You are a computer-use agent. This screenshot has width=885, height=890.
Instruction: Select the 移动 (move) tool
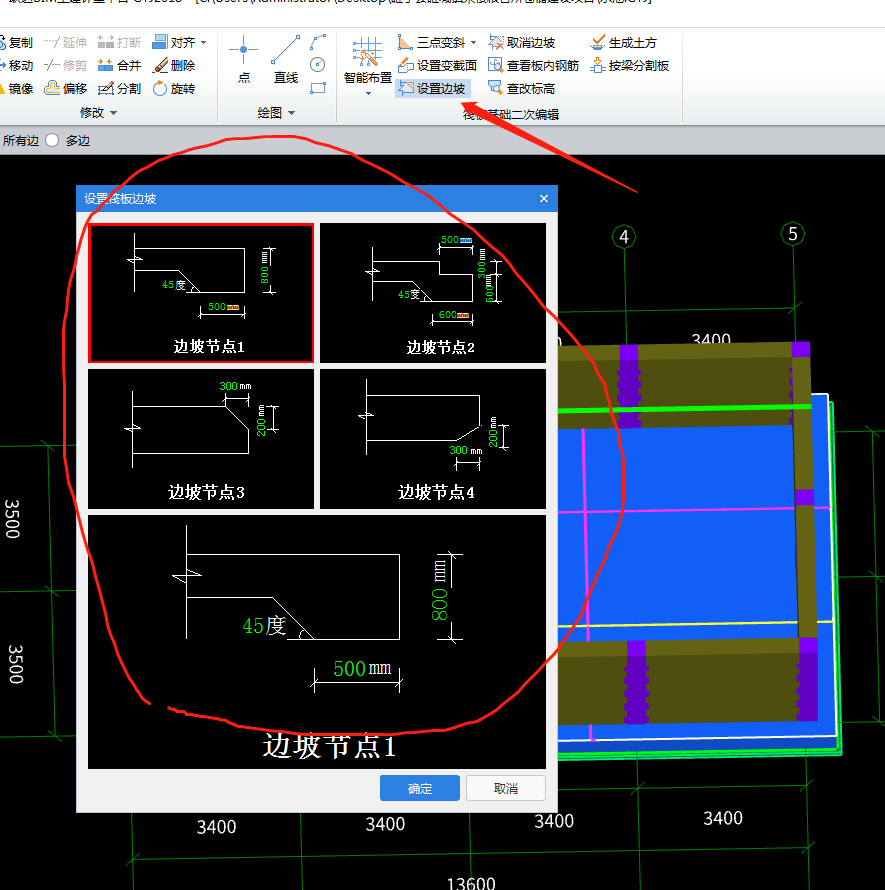click(16, 66)
